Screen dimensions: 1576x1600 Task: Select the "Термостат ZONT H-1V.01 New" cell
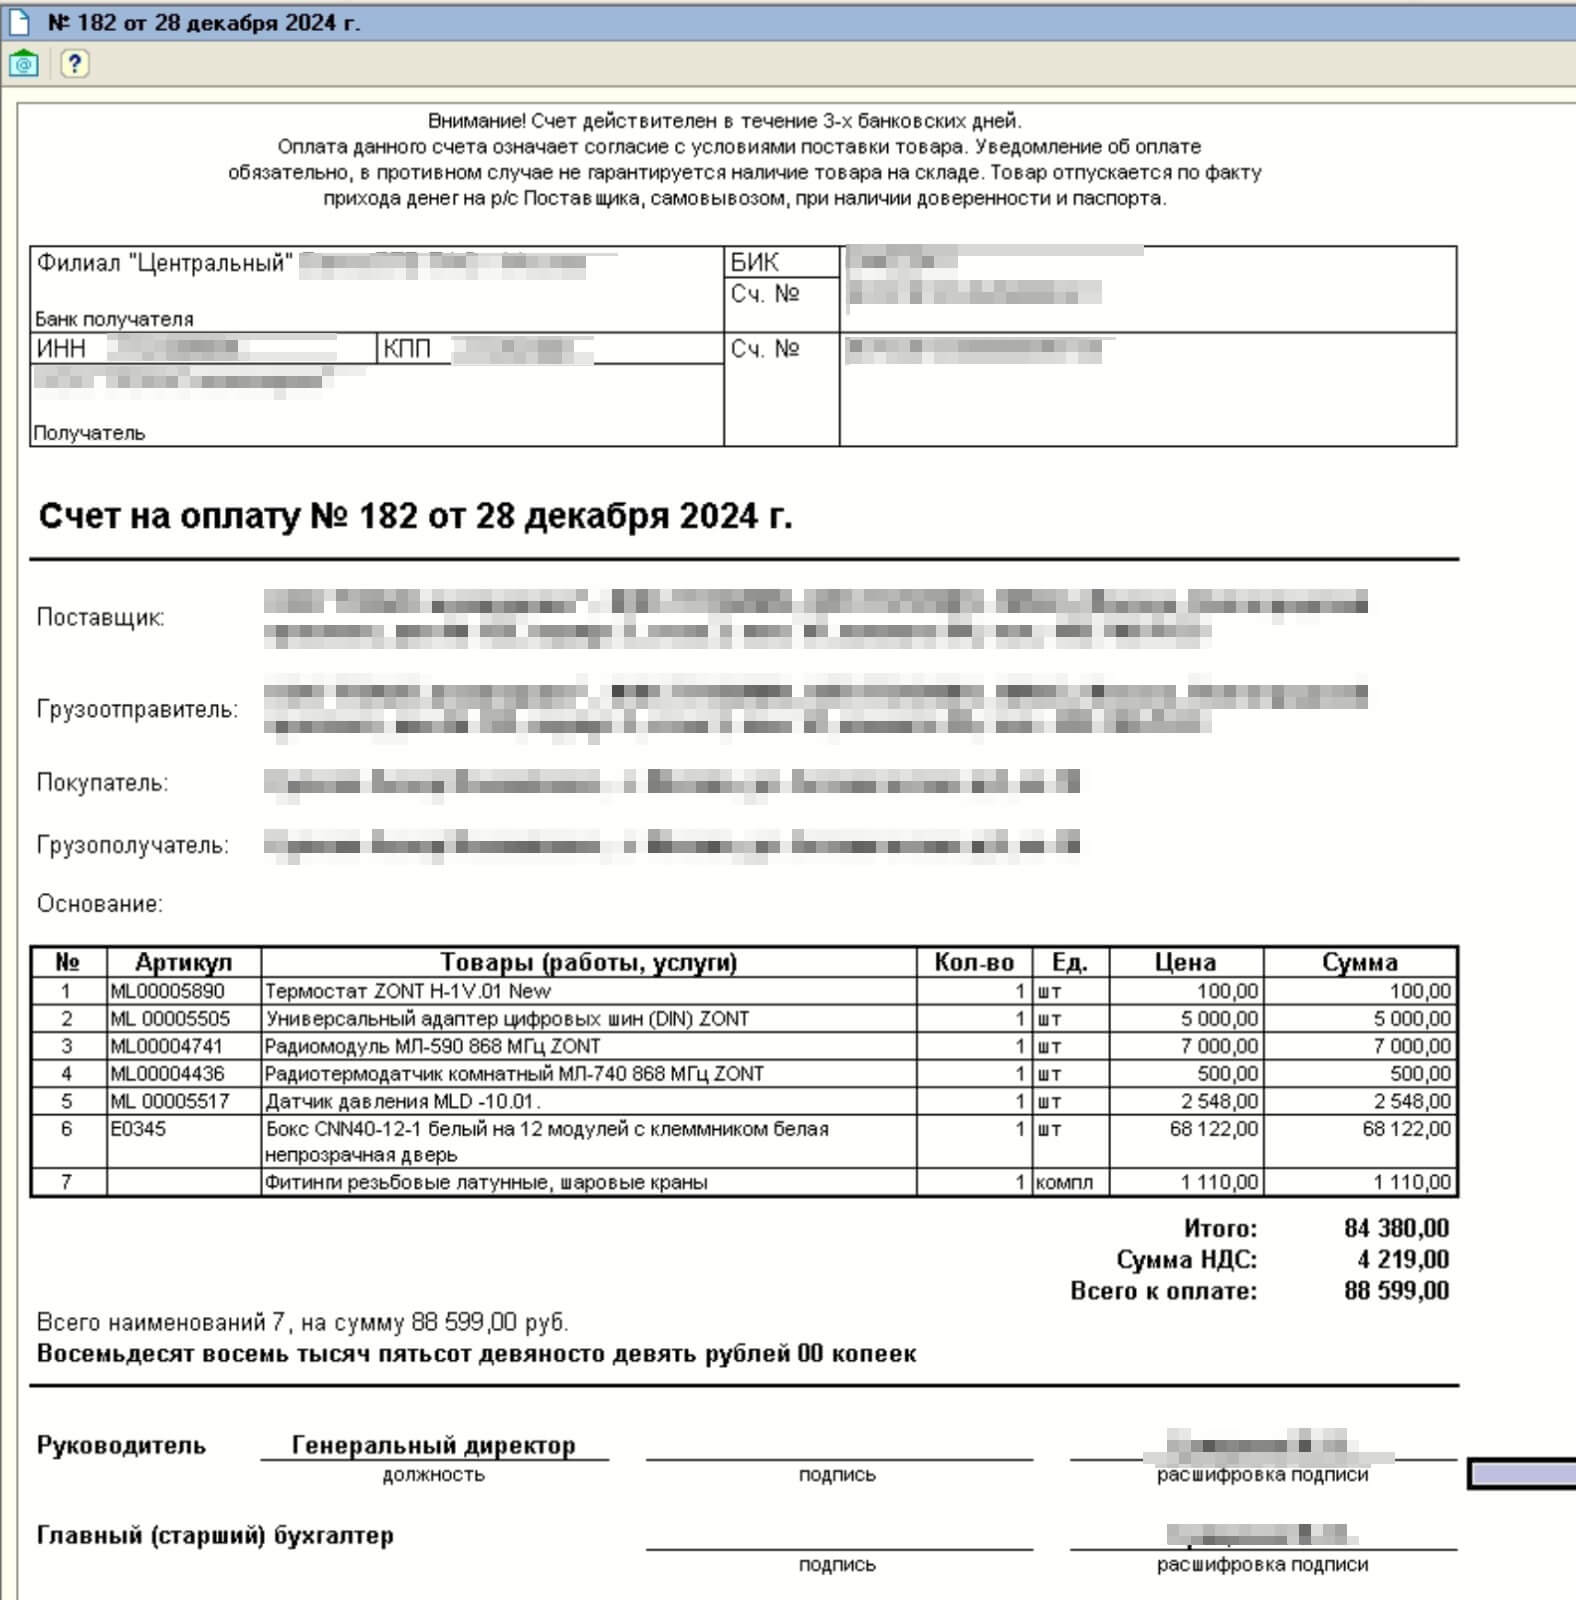point(588,991)
